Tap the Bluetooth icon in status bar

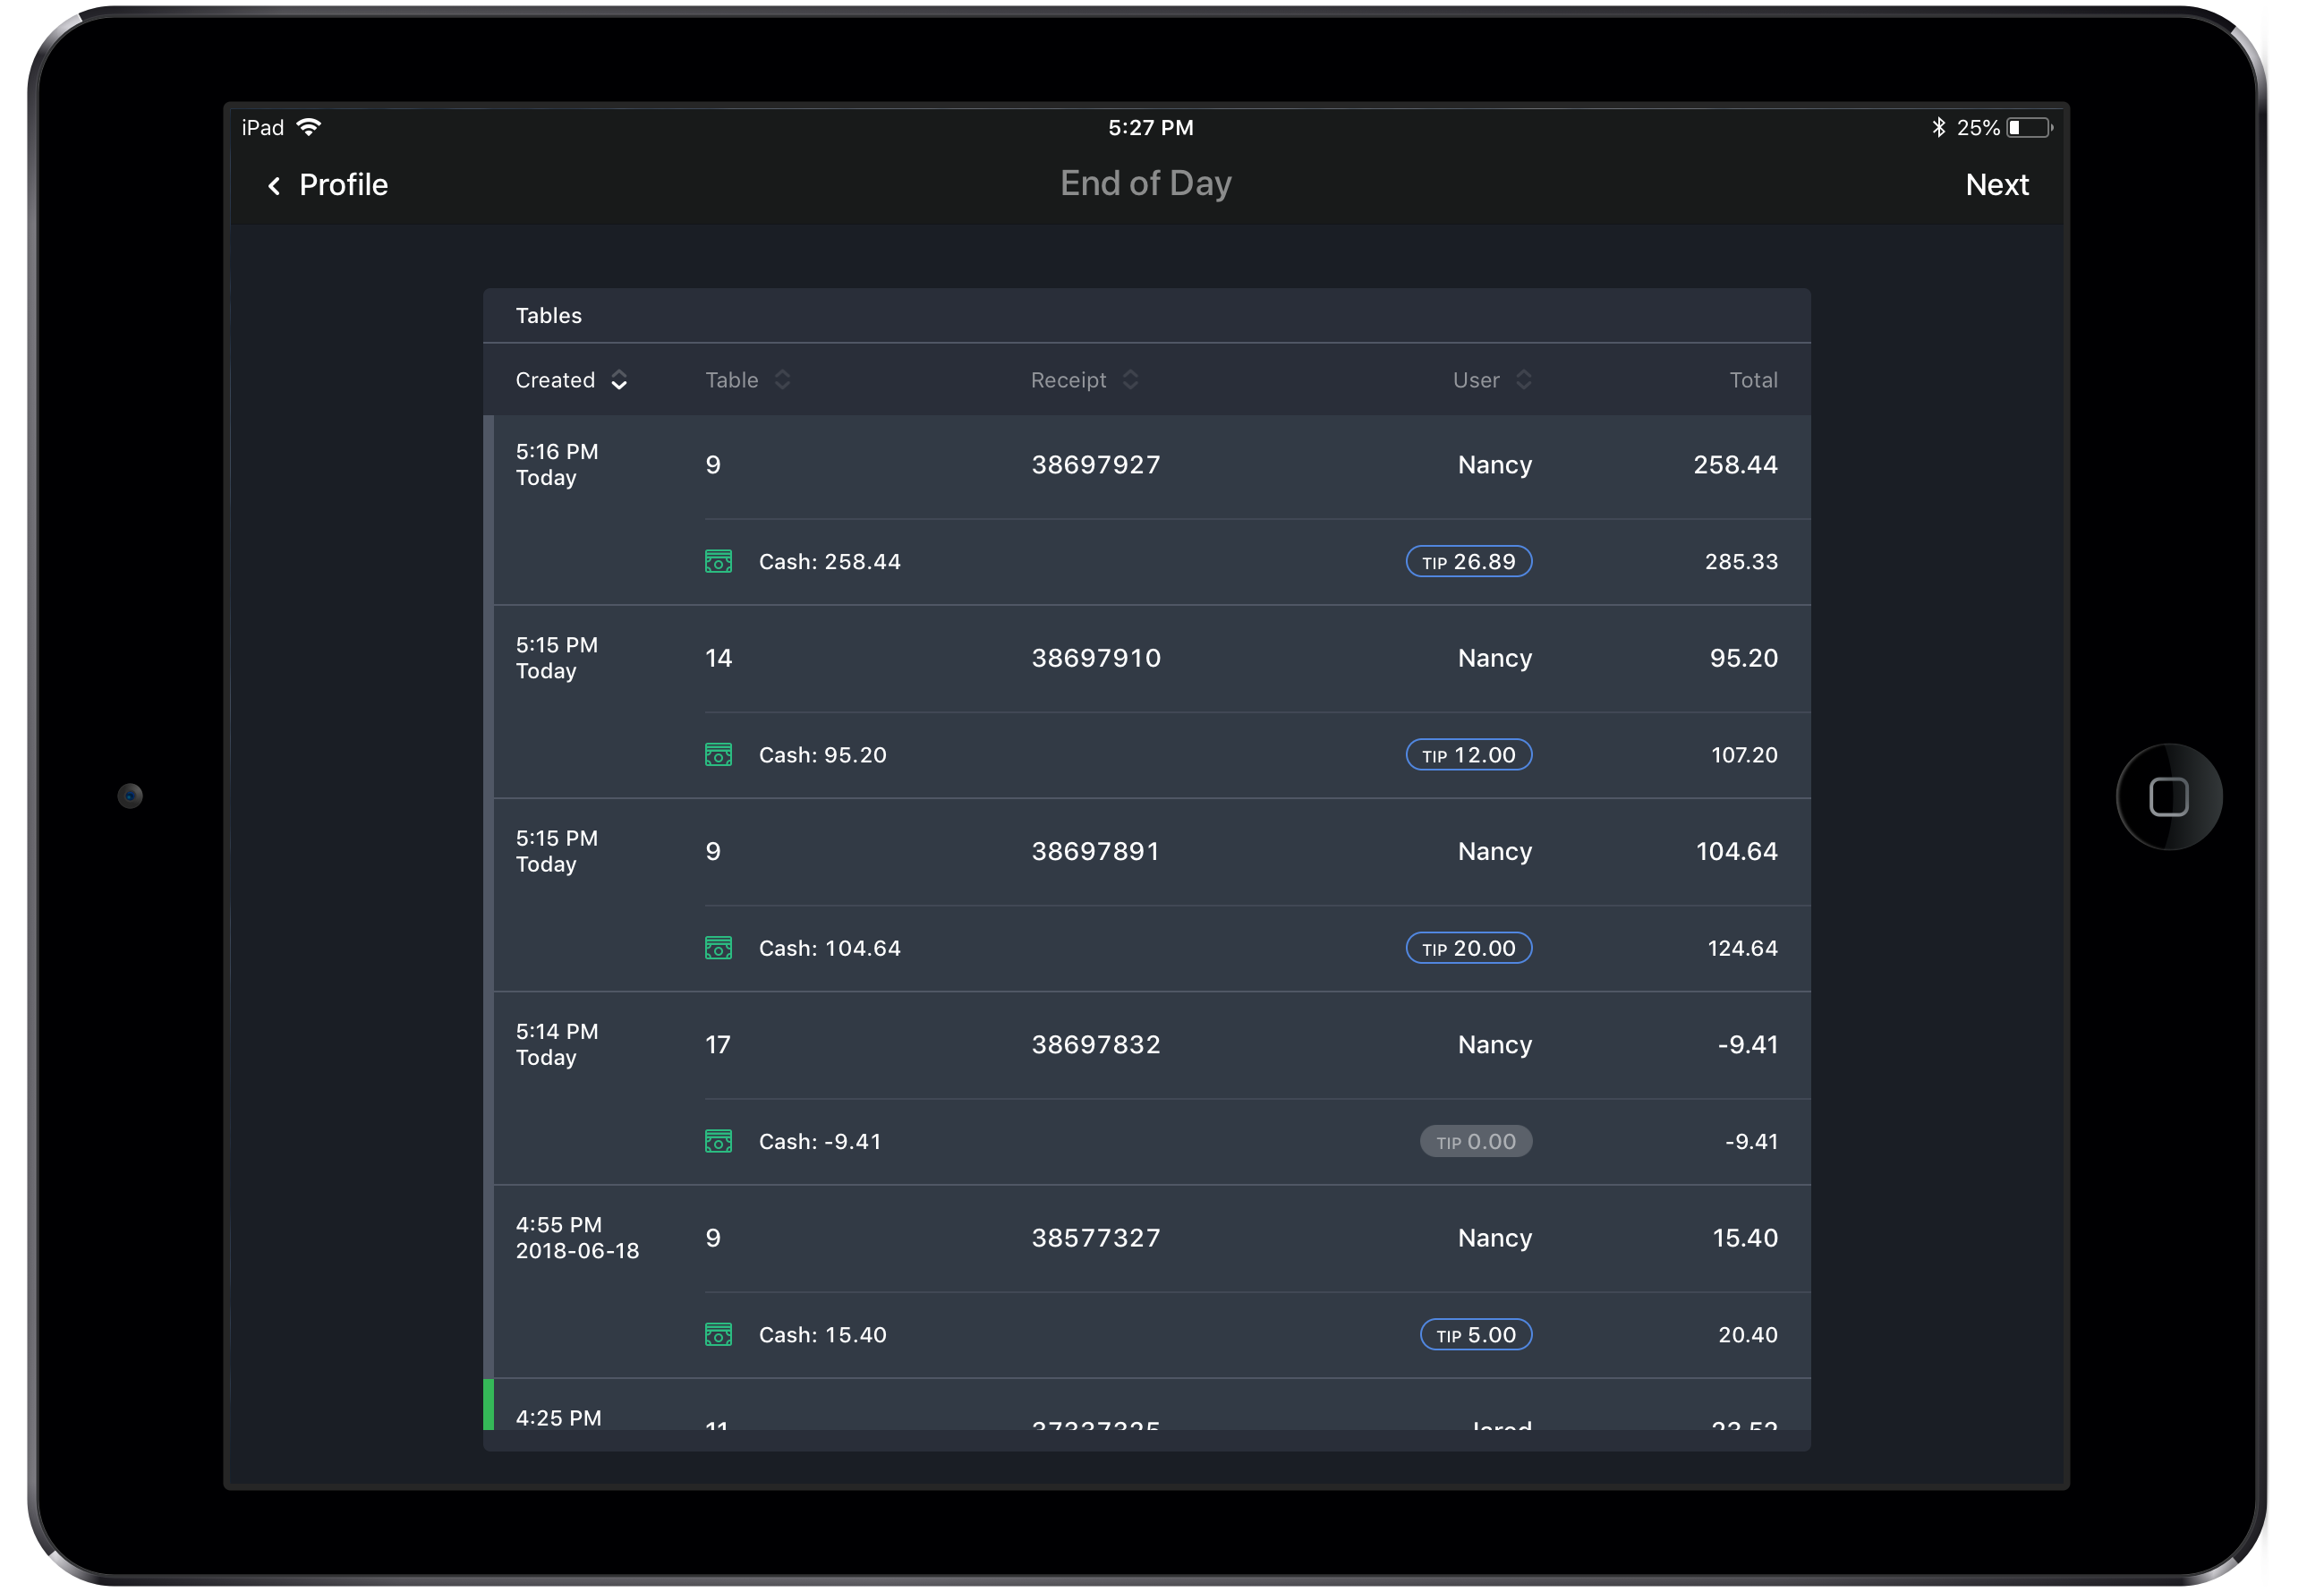click(x=1938, y=127)
